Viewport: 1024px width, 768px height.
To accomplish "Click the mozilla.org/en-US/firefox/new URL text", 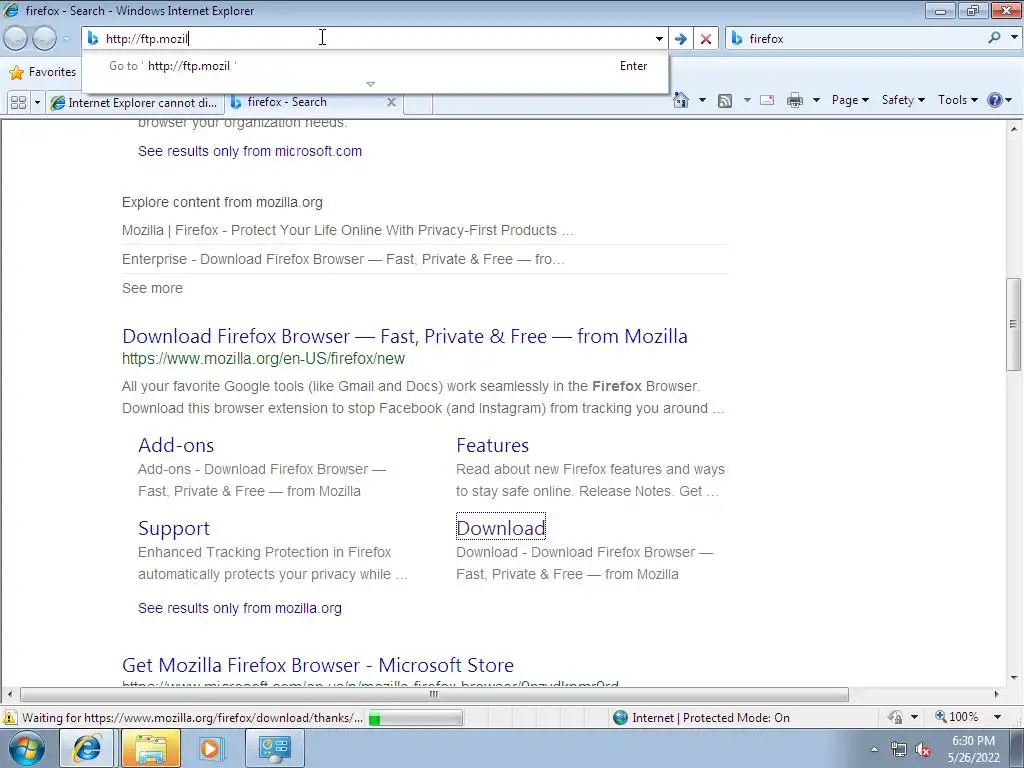I will [x=263, y=359].
